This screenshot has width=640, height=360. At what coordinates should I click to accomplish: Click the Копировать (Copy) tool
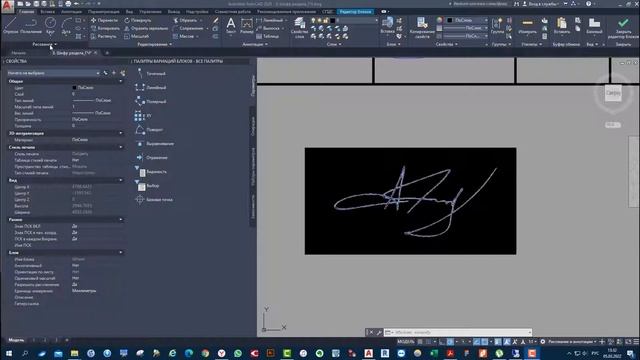click(105, 28)
